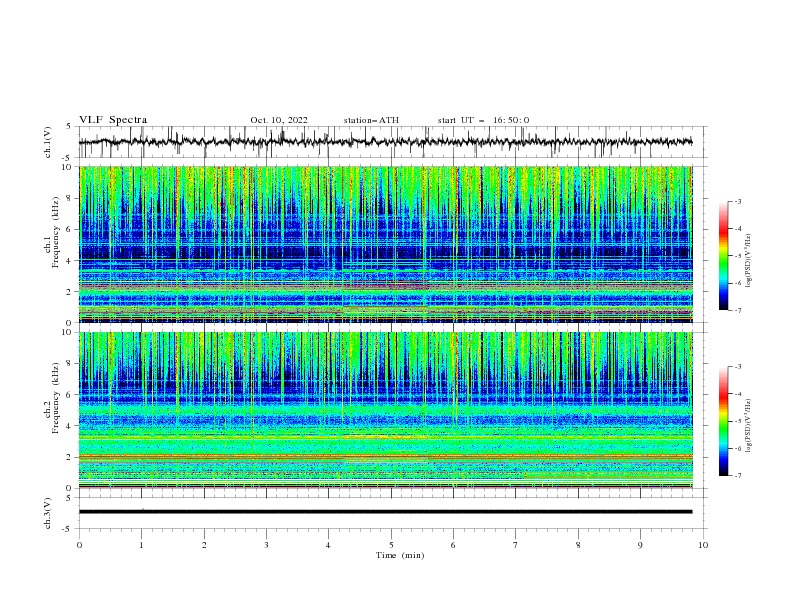Click time axis tick label "0"
Image resolution: width=792 pixels, height=612 pixels.
point(79,545)
